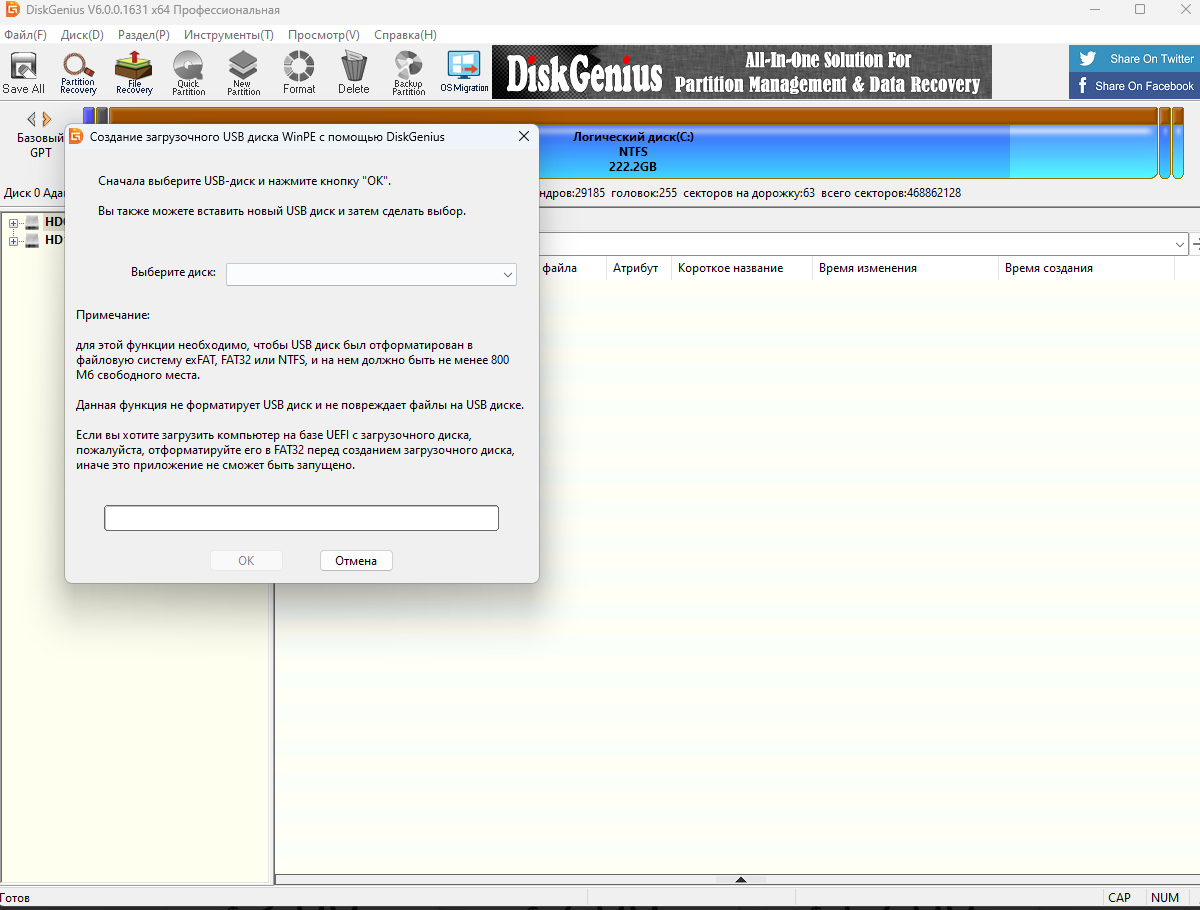Go to the previous disk with the left arrow
The image size is (1200, 910).
click(x=31, y=119)
